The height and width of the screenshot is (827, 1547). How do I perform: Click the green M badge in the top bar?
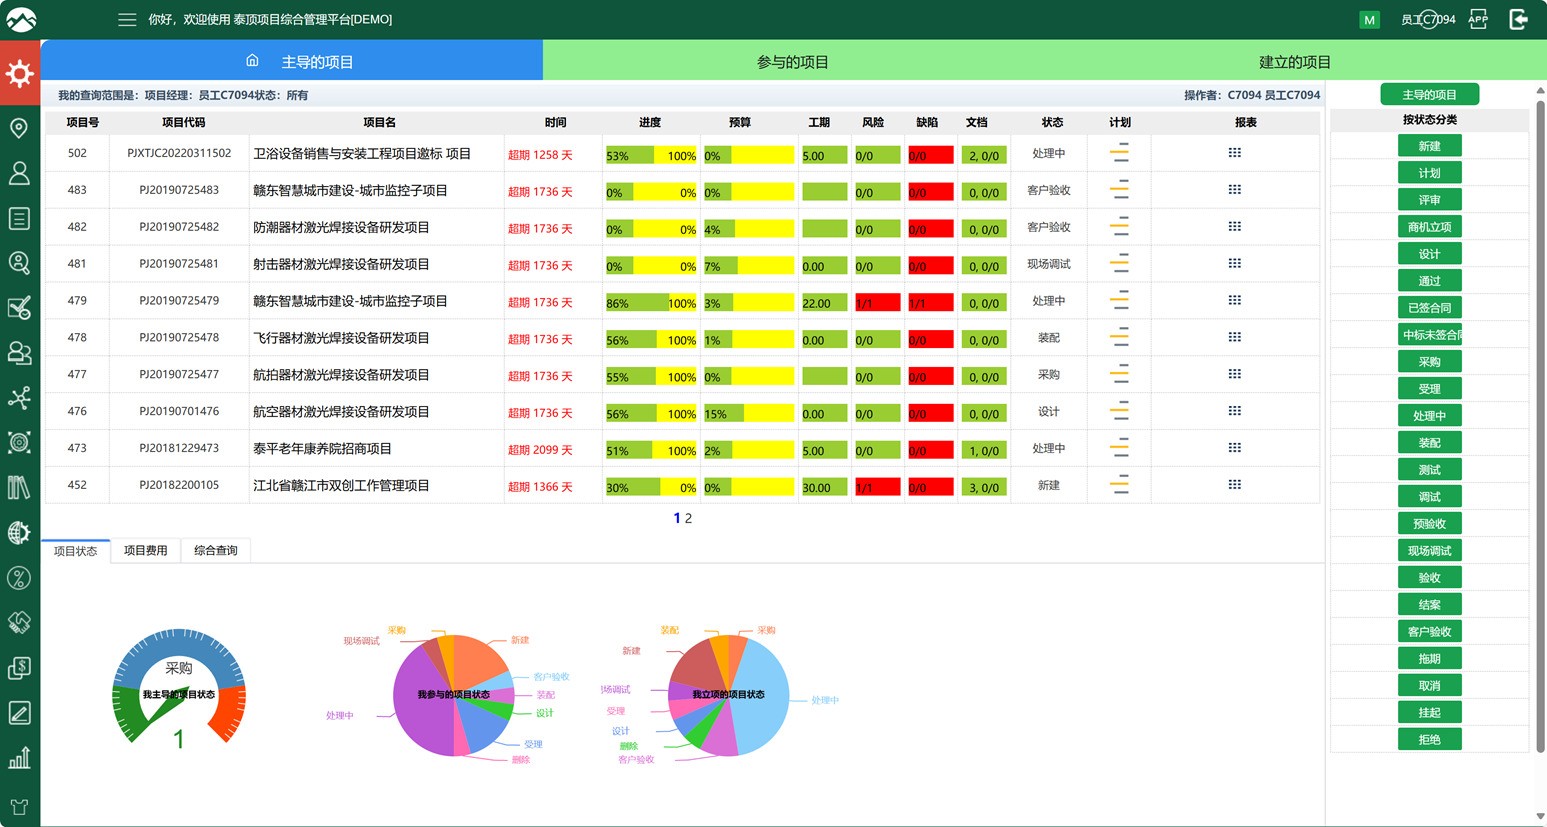[1369, 19]
